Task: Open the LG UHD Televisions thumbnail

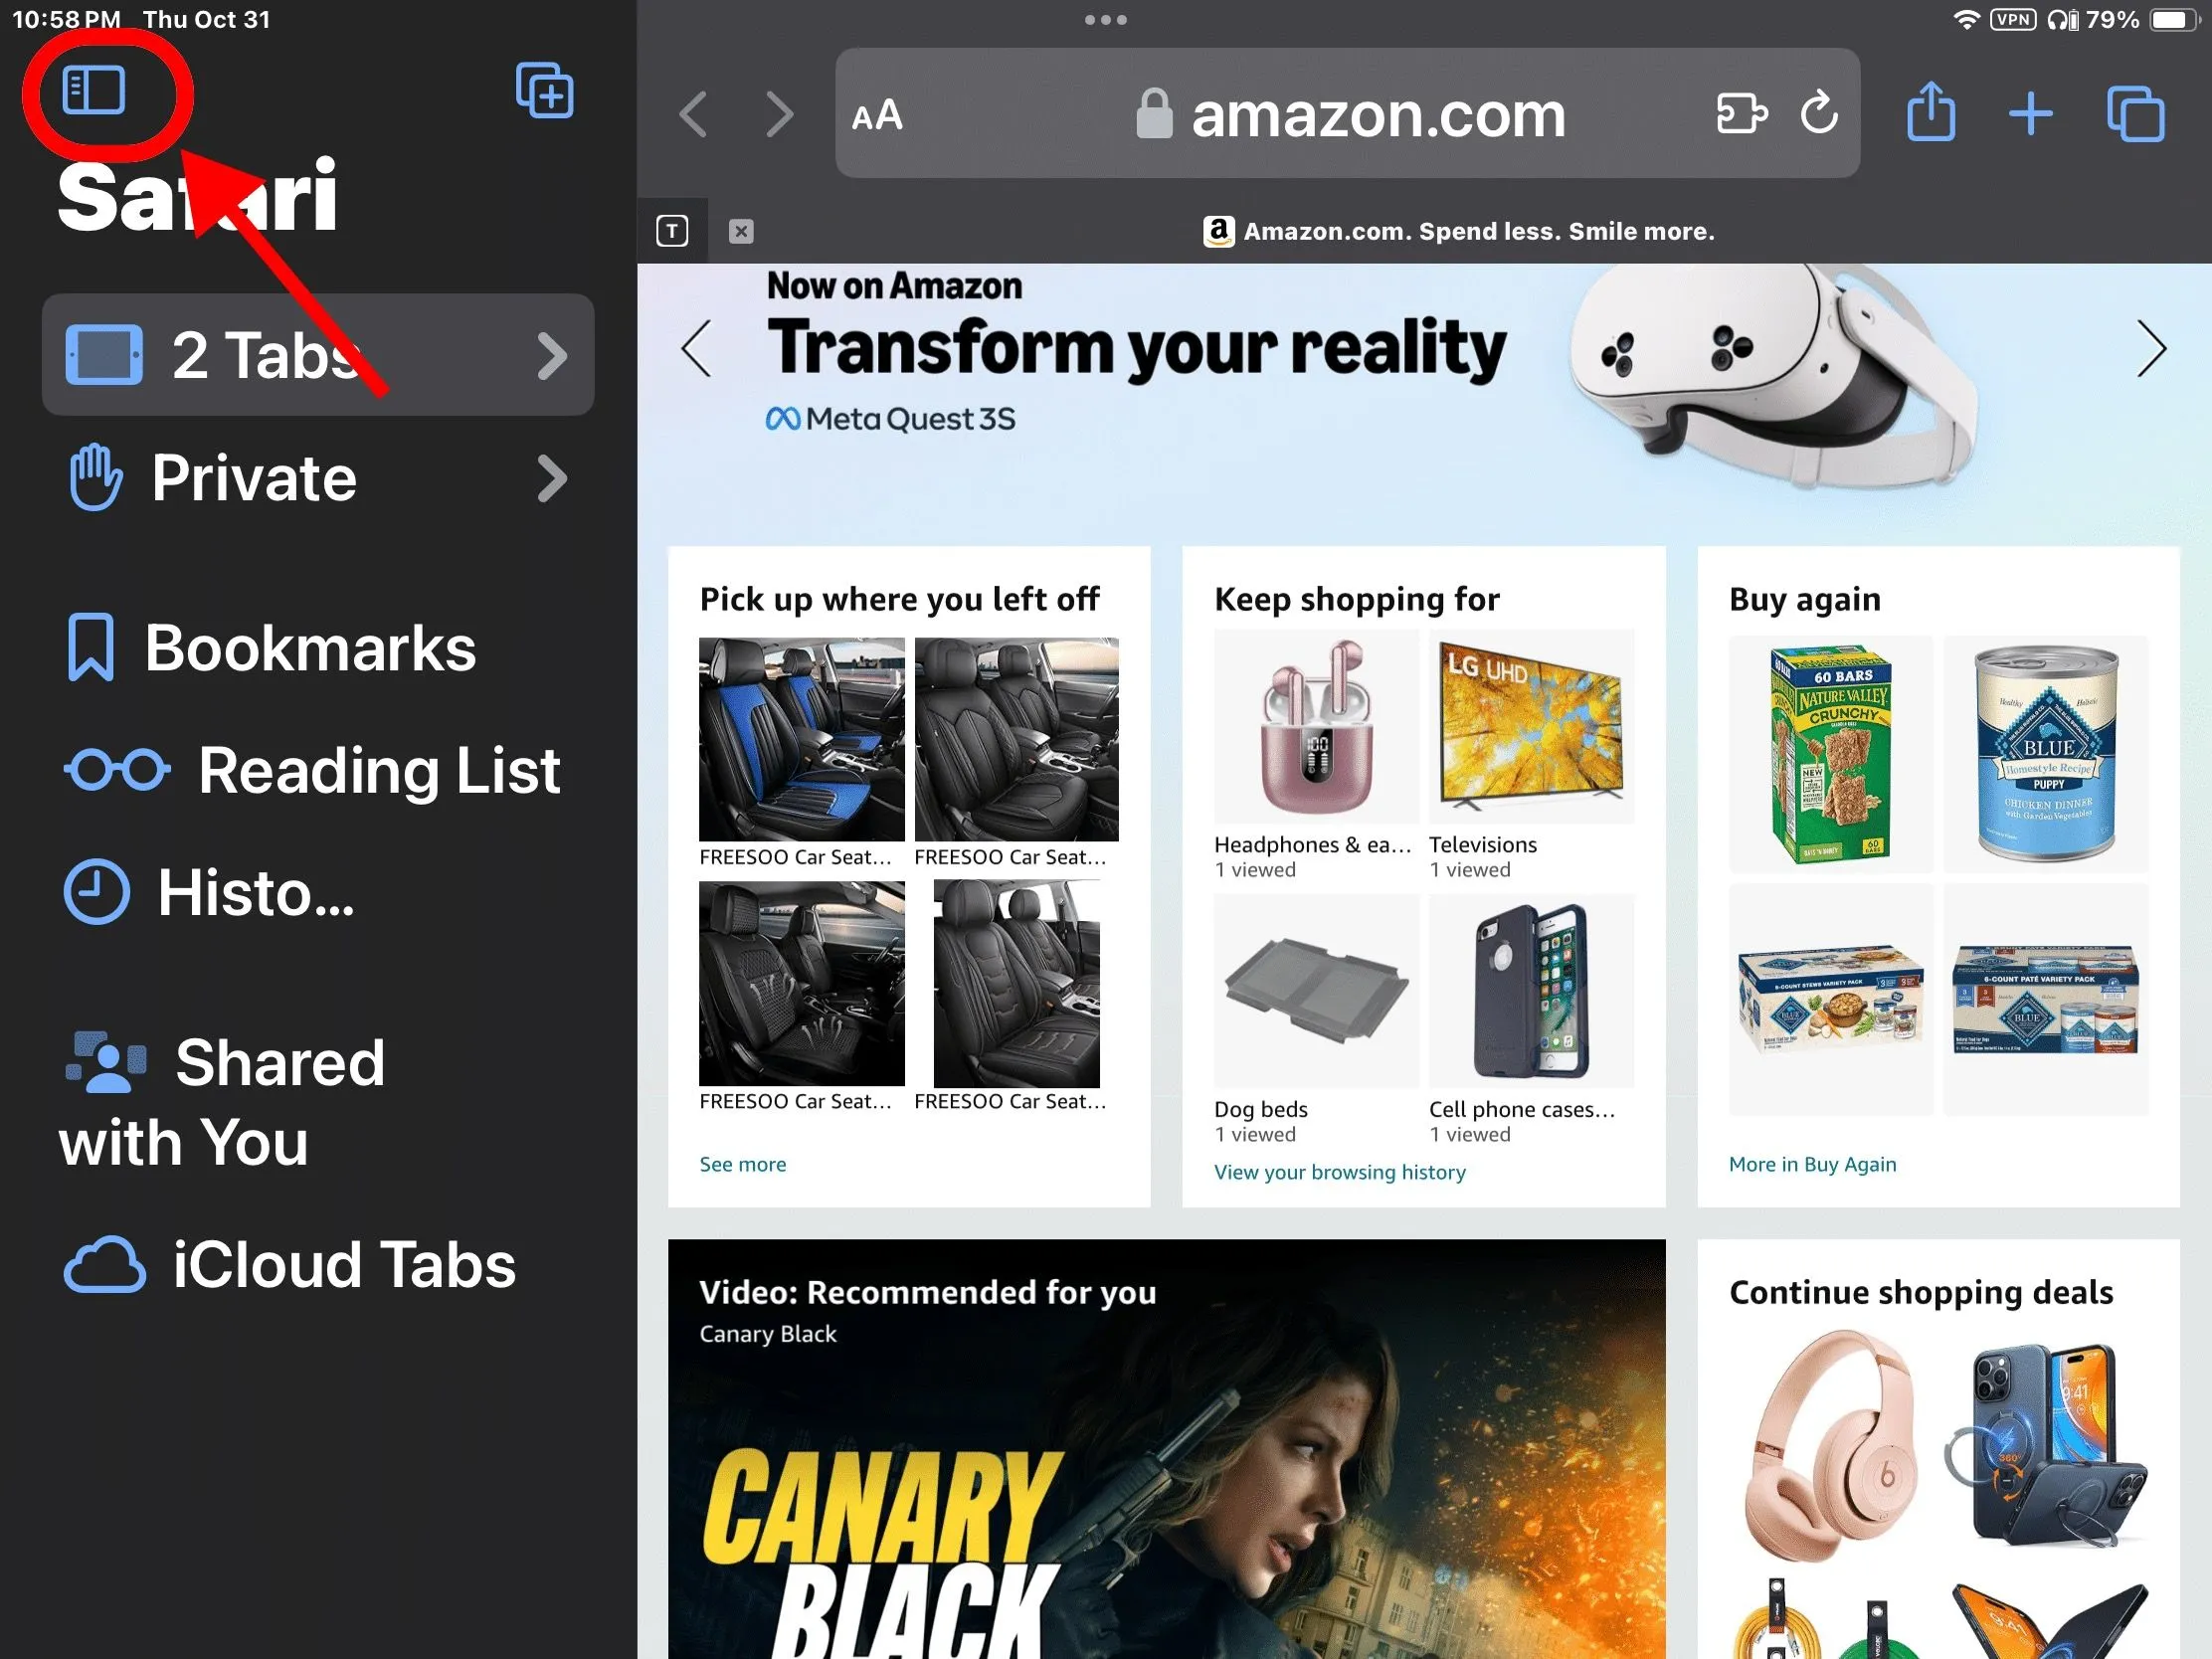Action: [x=1531, y=727]
